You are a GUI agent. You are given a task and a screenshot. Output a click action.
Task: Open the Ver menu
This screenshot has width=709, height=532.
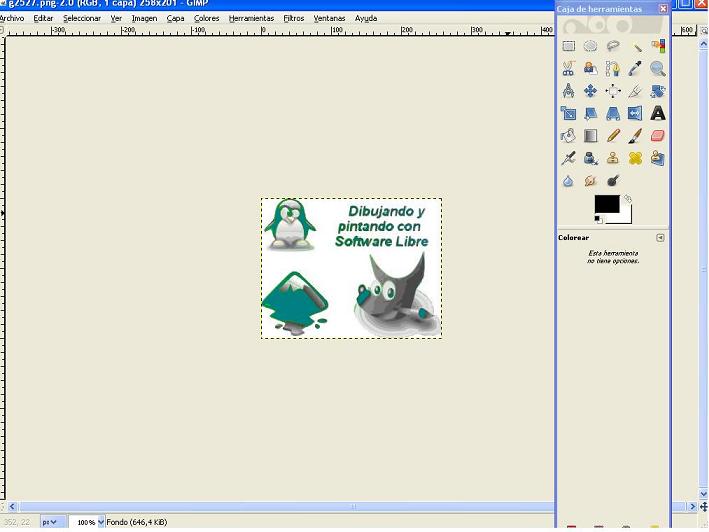point(116,19)
